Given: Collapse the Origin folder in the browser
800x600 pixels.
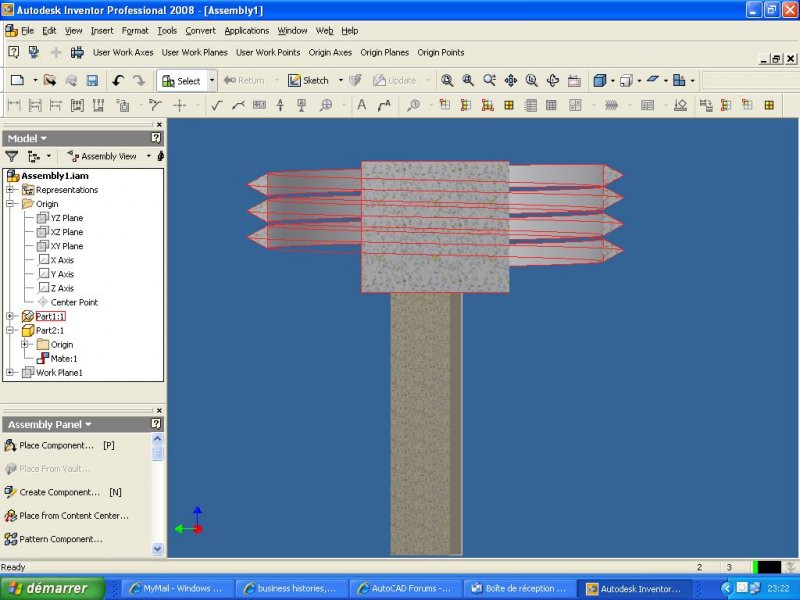Looking at the screenshot, I should [11, 204].
